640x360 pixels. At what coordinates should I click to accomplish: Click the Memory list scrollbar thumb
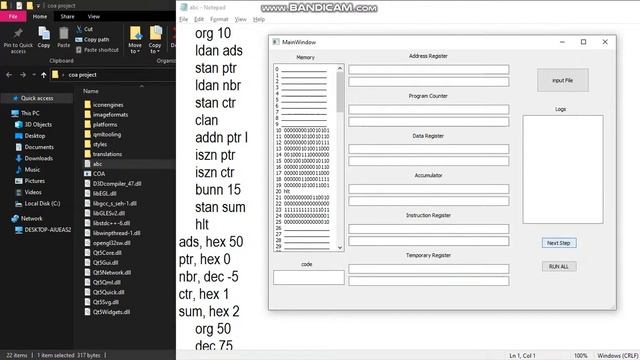(x=340, y=92)
